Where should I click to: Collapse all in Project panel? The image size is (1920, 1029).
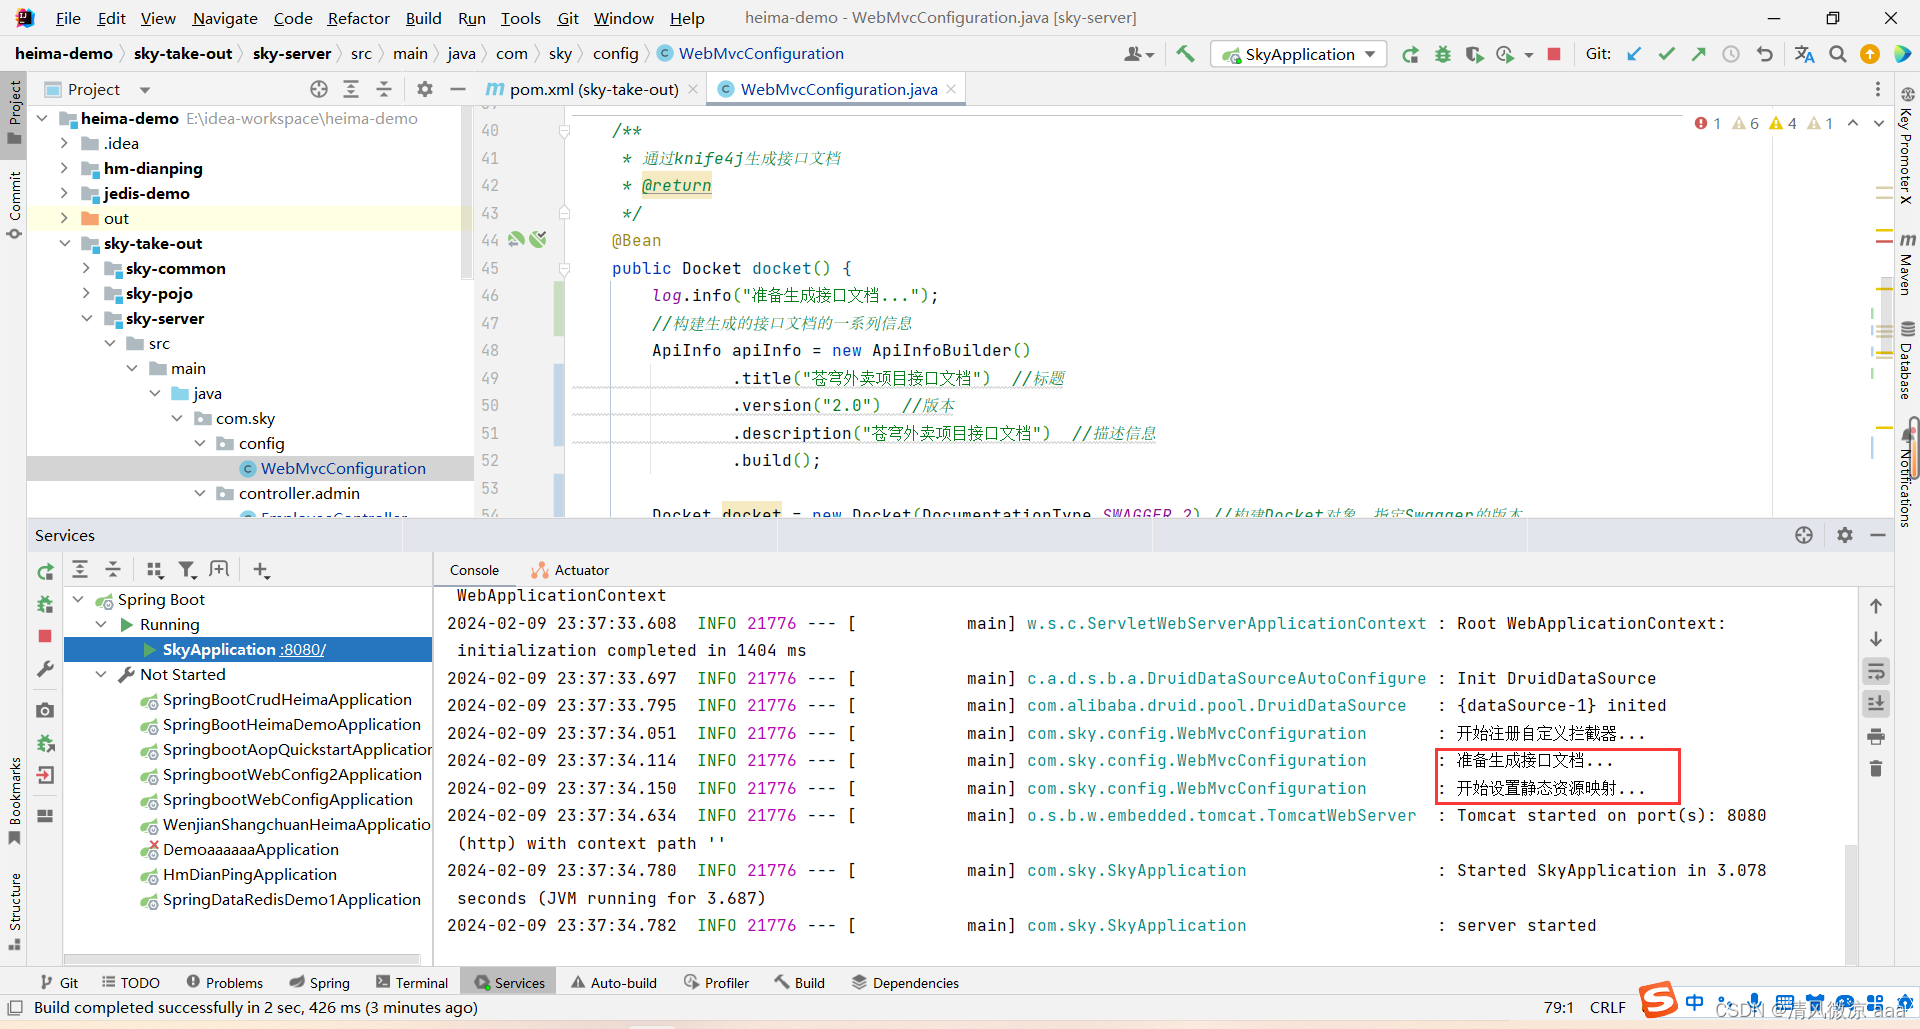click(x=384, y=89)
